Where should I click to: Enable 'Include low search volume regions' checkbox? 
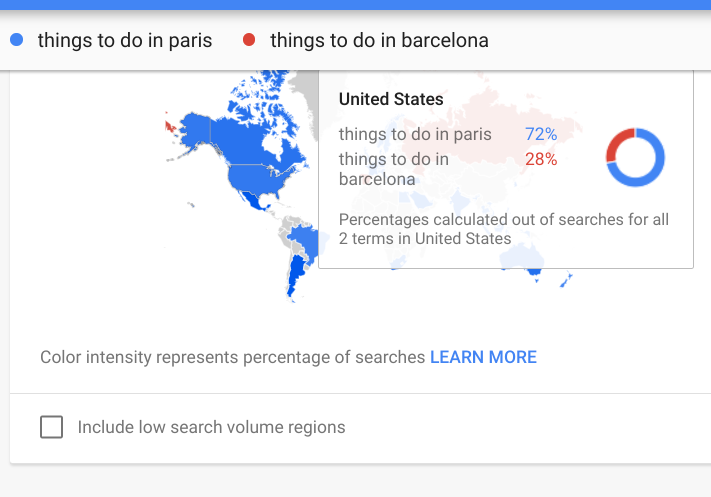tap(52, 427)
